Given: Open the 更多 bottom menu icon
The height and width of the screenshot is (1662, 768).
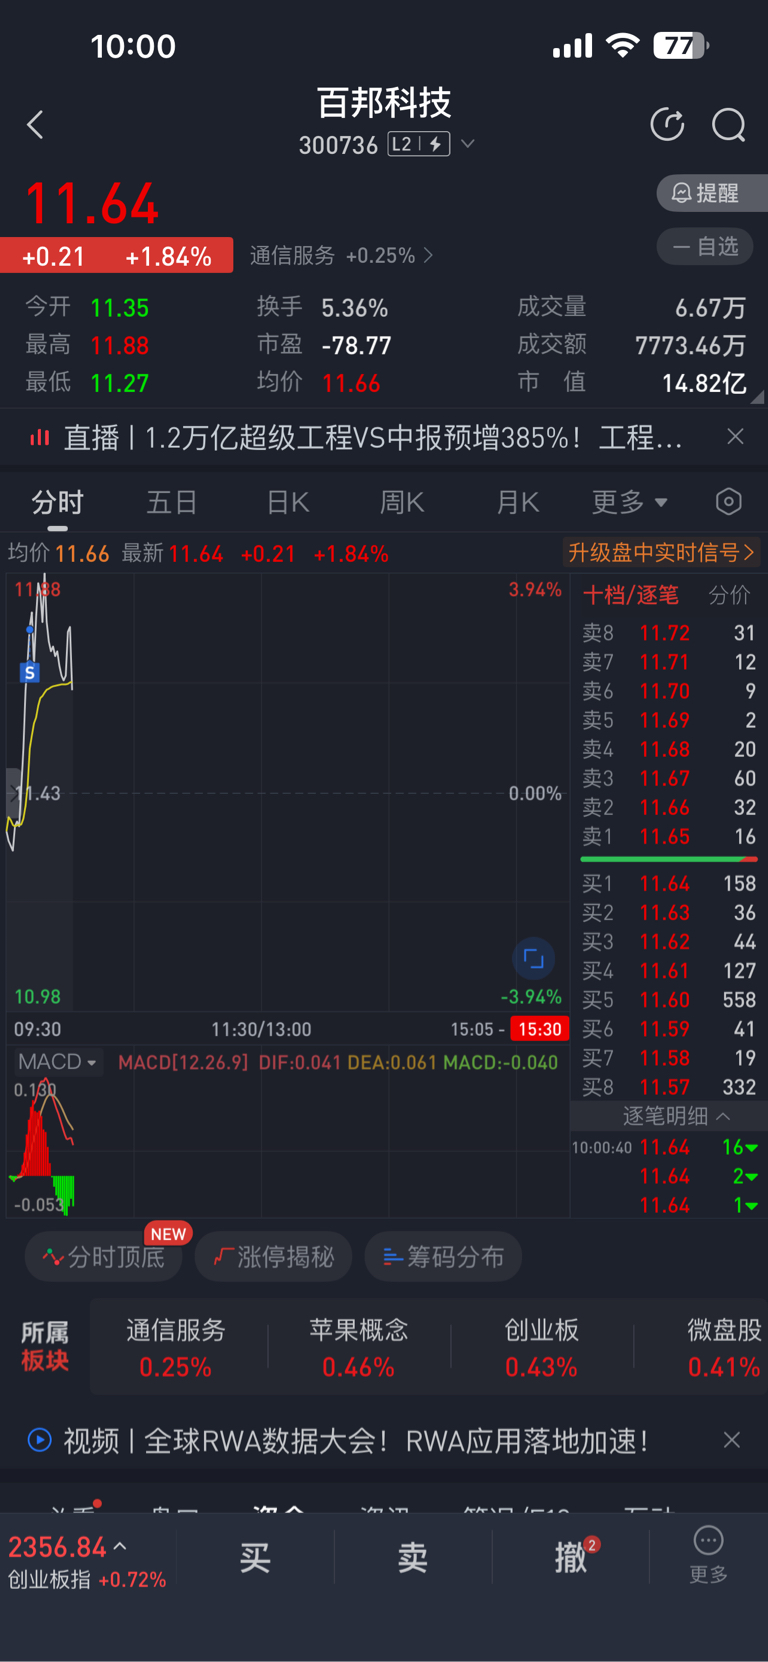Looking at the screenshot, I should pos(708,1554).
